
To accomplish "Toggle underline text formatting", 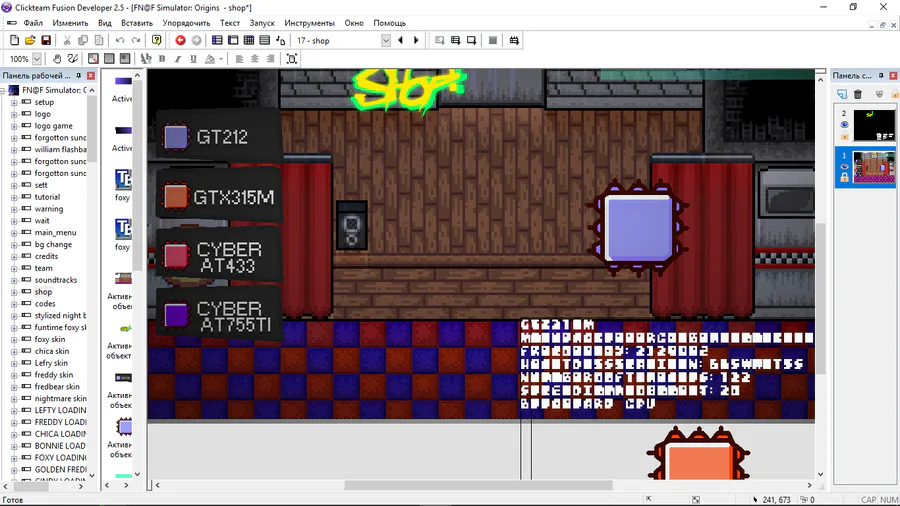I will click(x=193, y=59).
